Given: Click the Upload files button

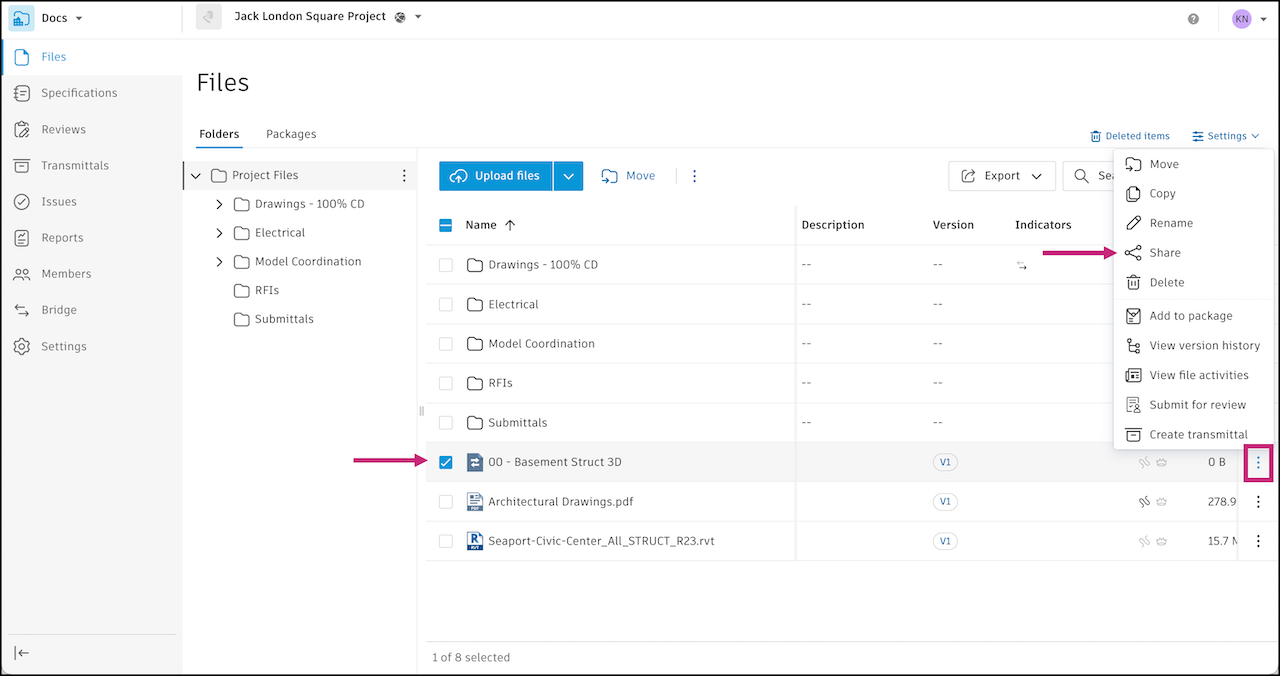Looking at the screenshot, I should (496, 176).
